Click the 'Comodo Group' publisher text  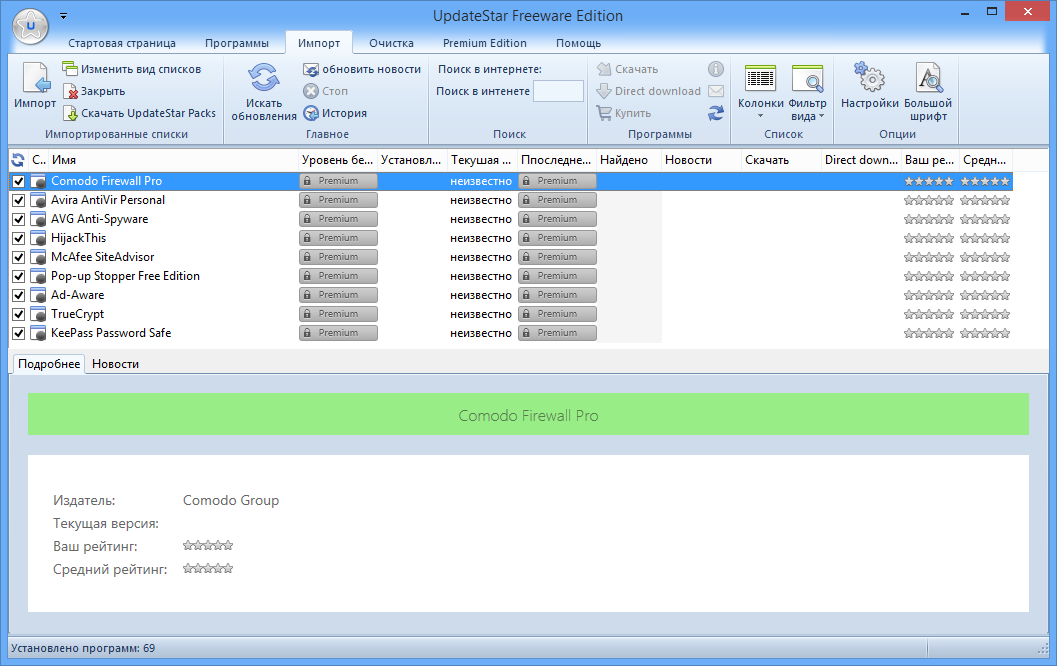coord(231,500)
